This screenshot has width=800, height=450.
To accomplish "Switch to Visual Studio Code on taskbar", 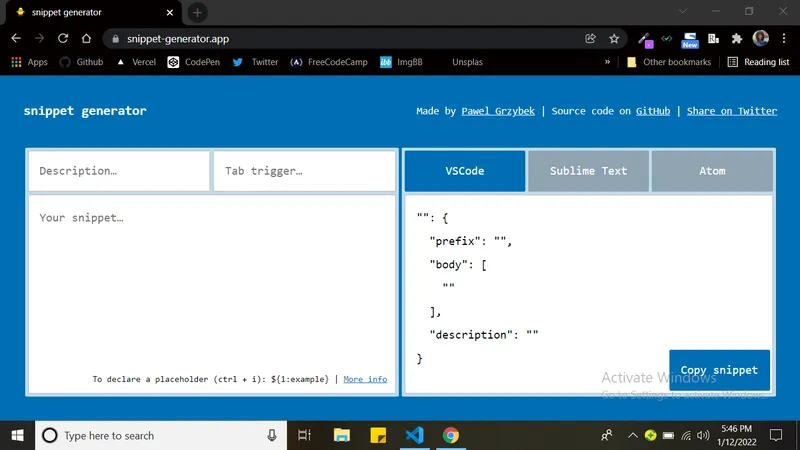I will pos(415,435).
